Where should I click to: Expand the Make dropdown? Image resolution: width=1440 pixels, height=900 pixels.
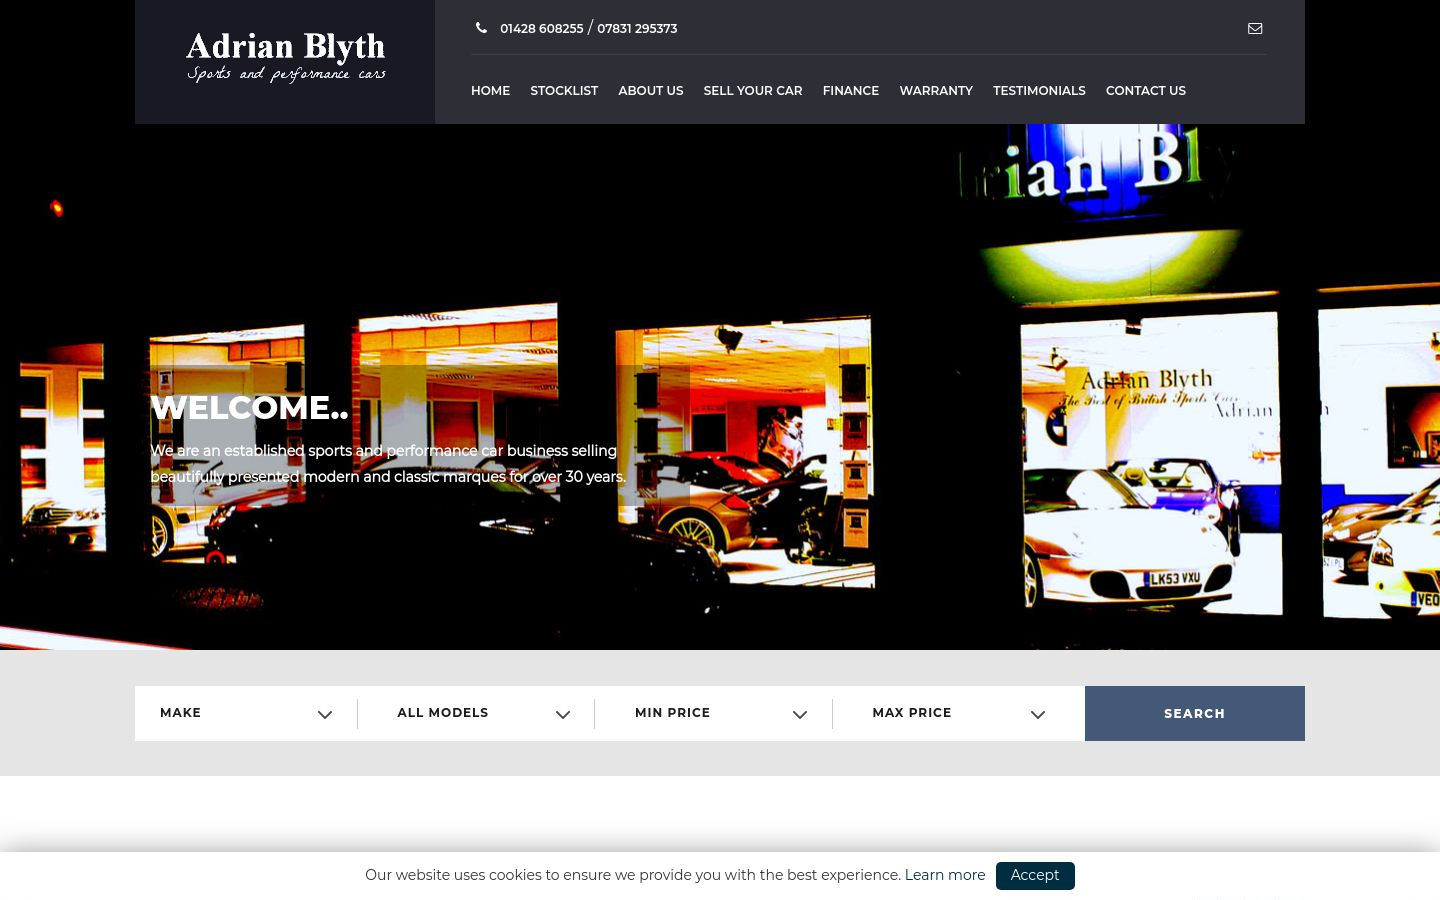246,713
